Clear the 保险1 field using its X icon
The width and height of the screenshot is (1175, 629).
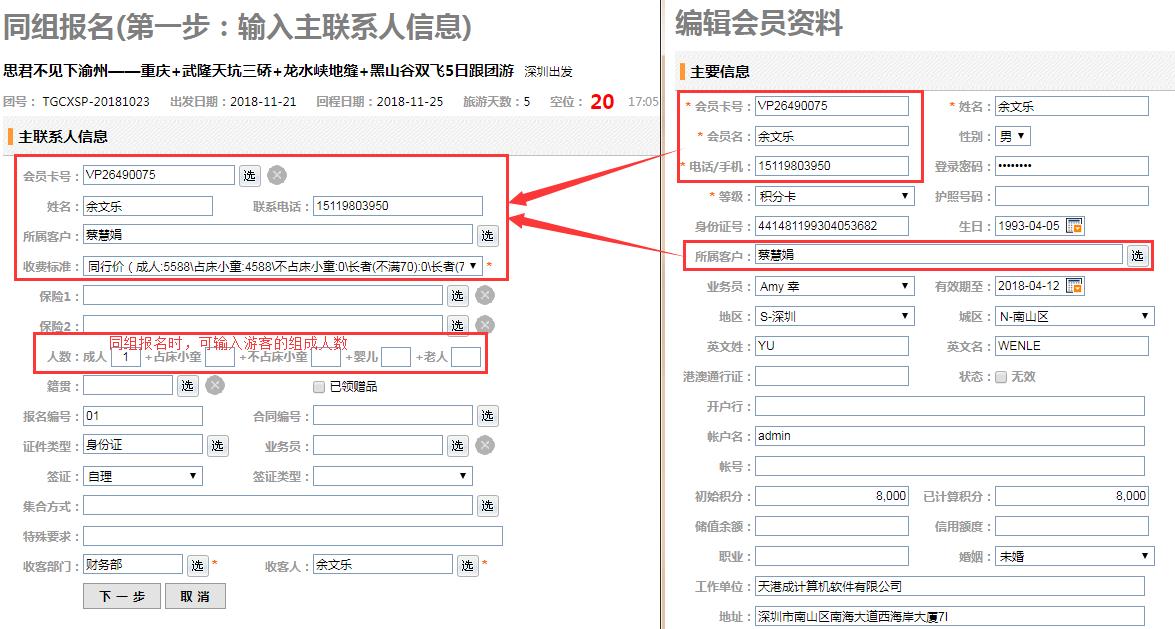coord(485,295)
